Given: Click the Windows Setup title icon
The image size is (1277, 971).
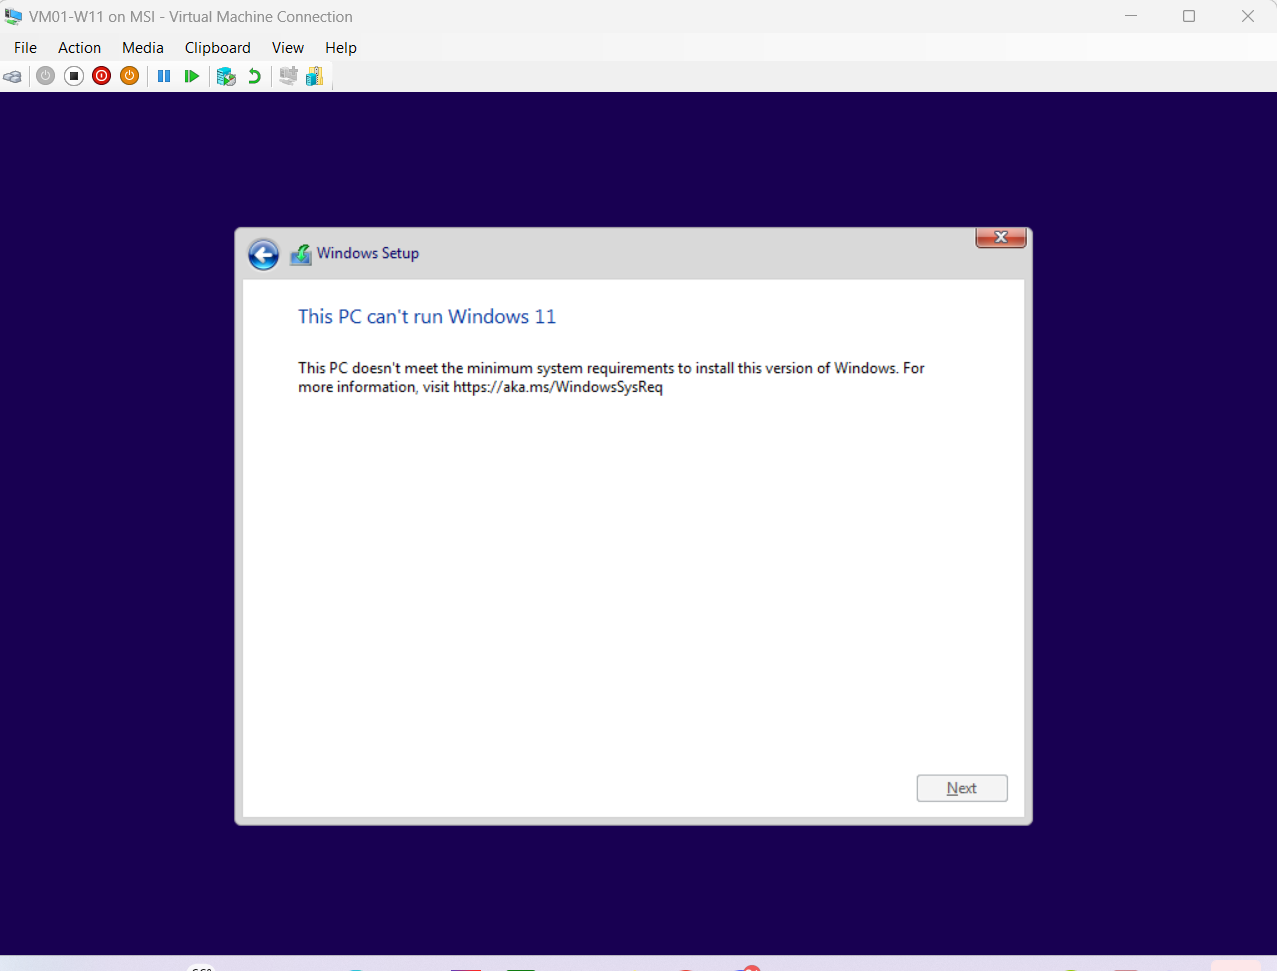Looking at the screenshot, I should pos(300,255).
